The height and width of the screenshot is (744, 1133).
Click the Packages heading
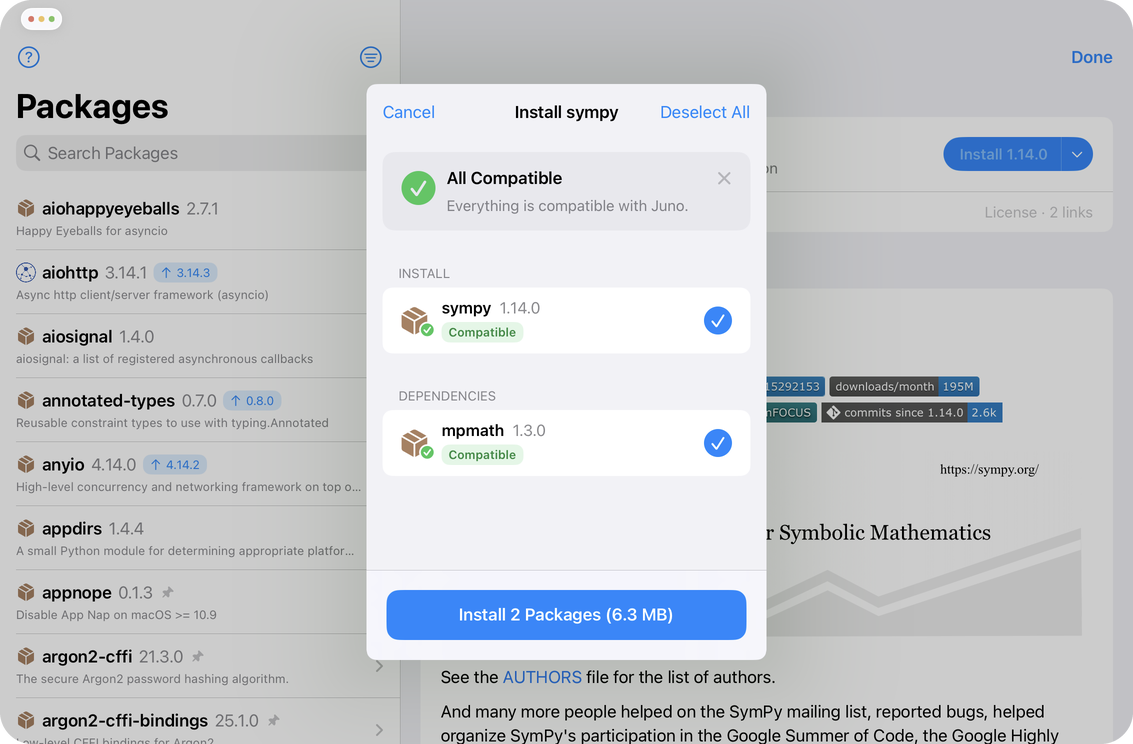[x=92, y=107]
